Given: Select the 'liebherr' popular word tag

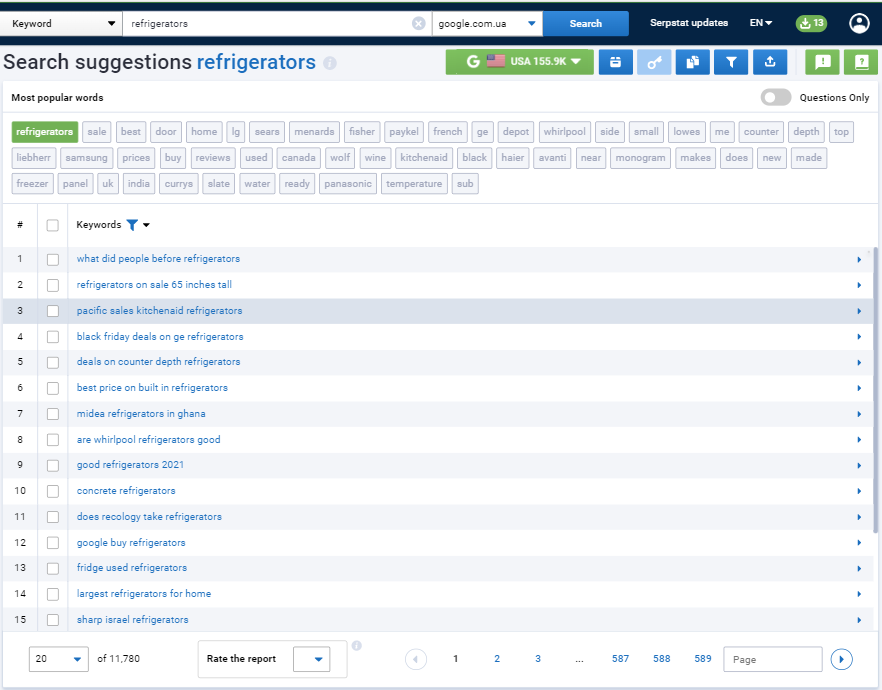Looking at the screenshot, I should [x=33, y=157].
